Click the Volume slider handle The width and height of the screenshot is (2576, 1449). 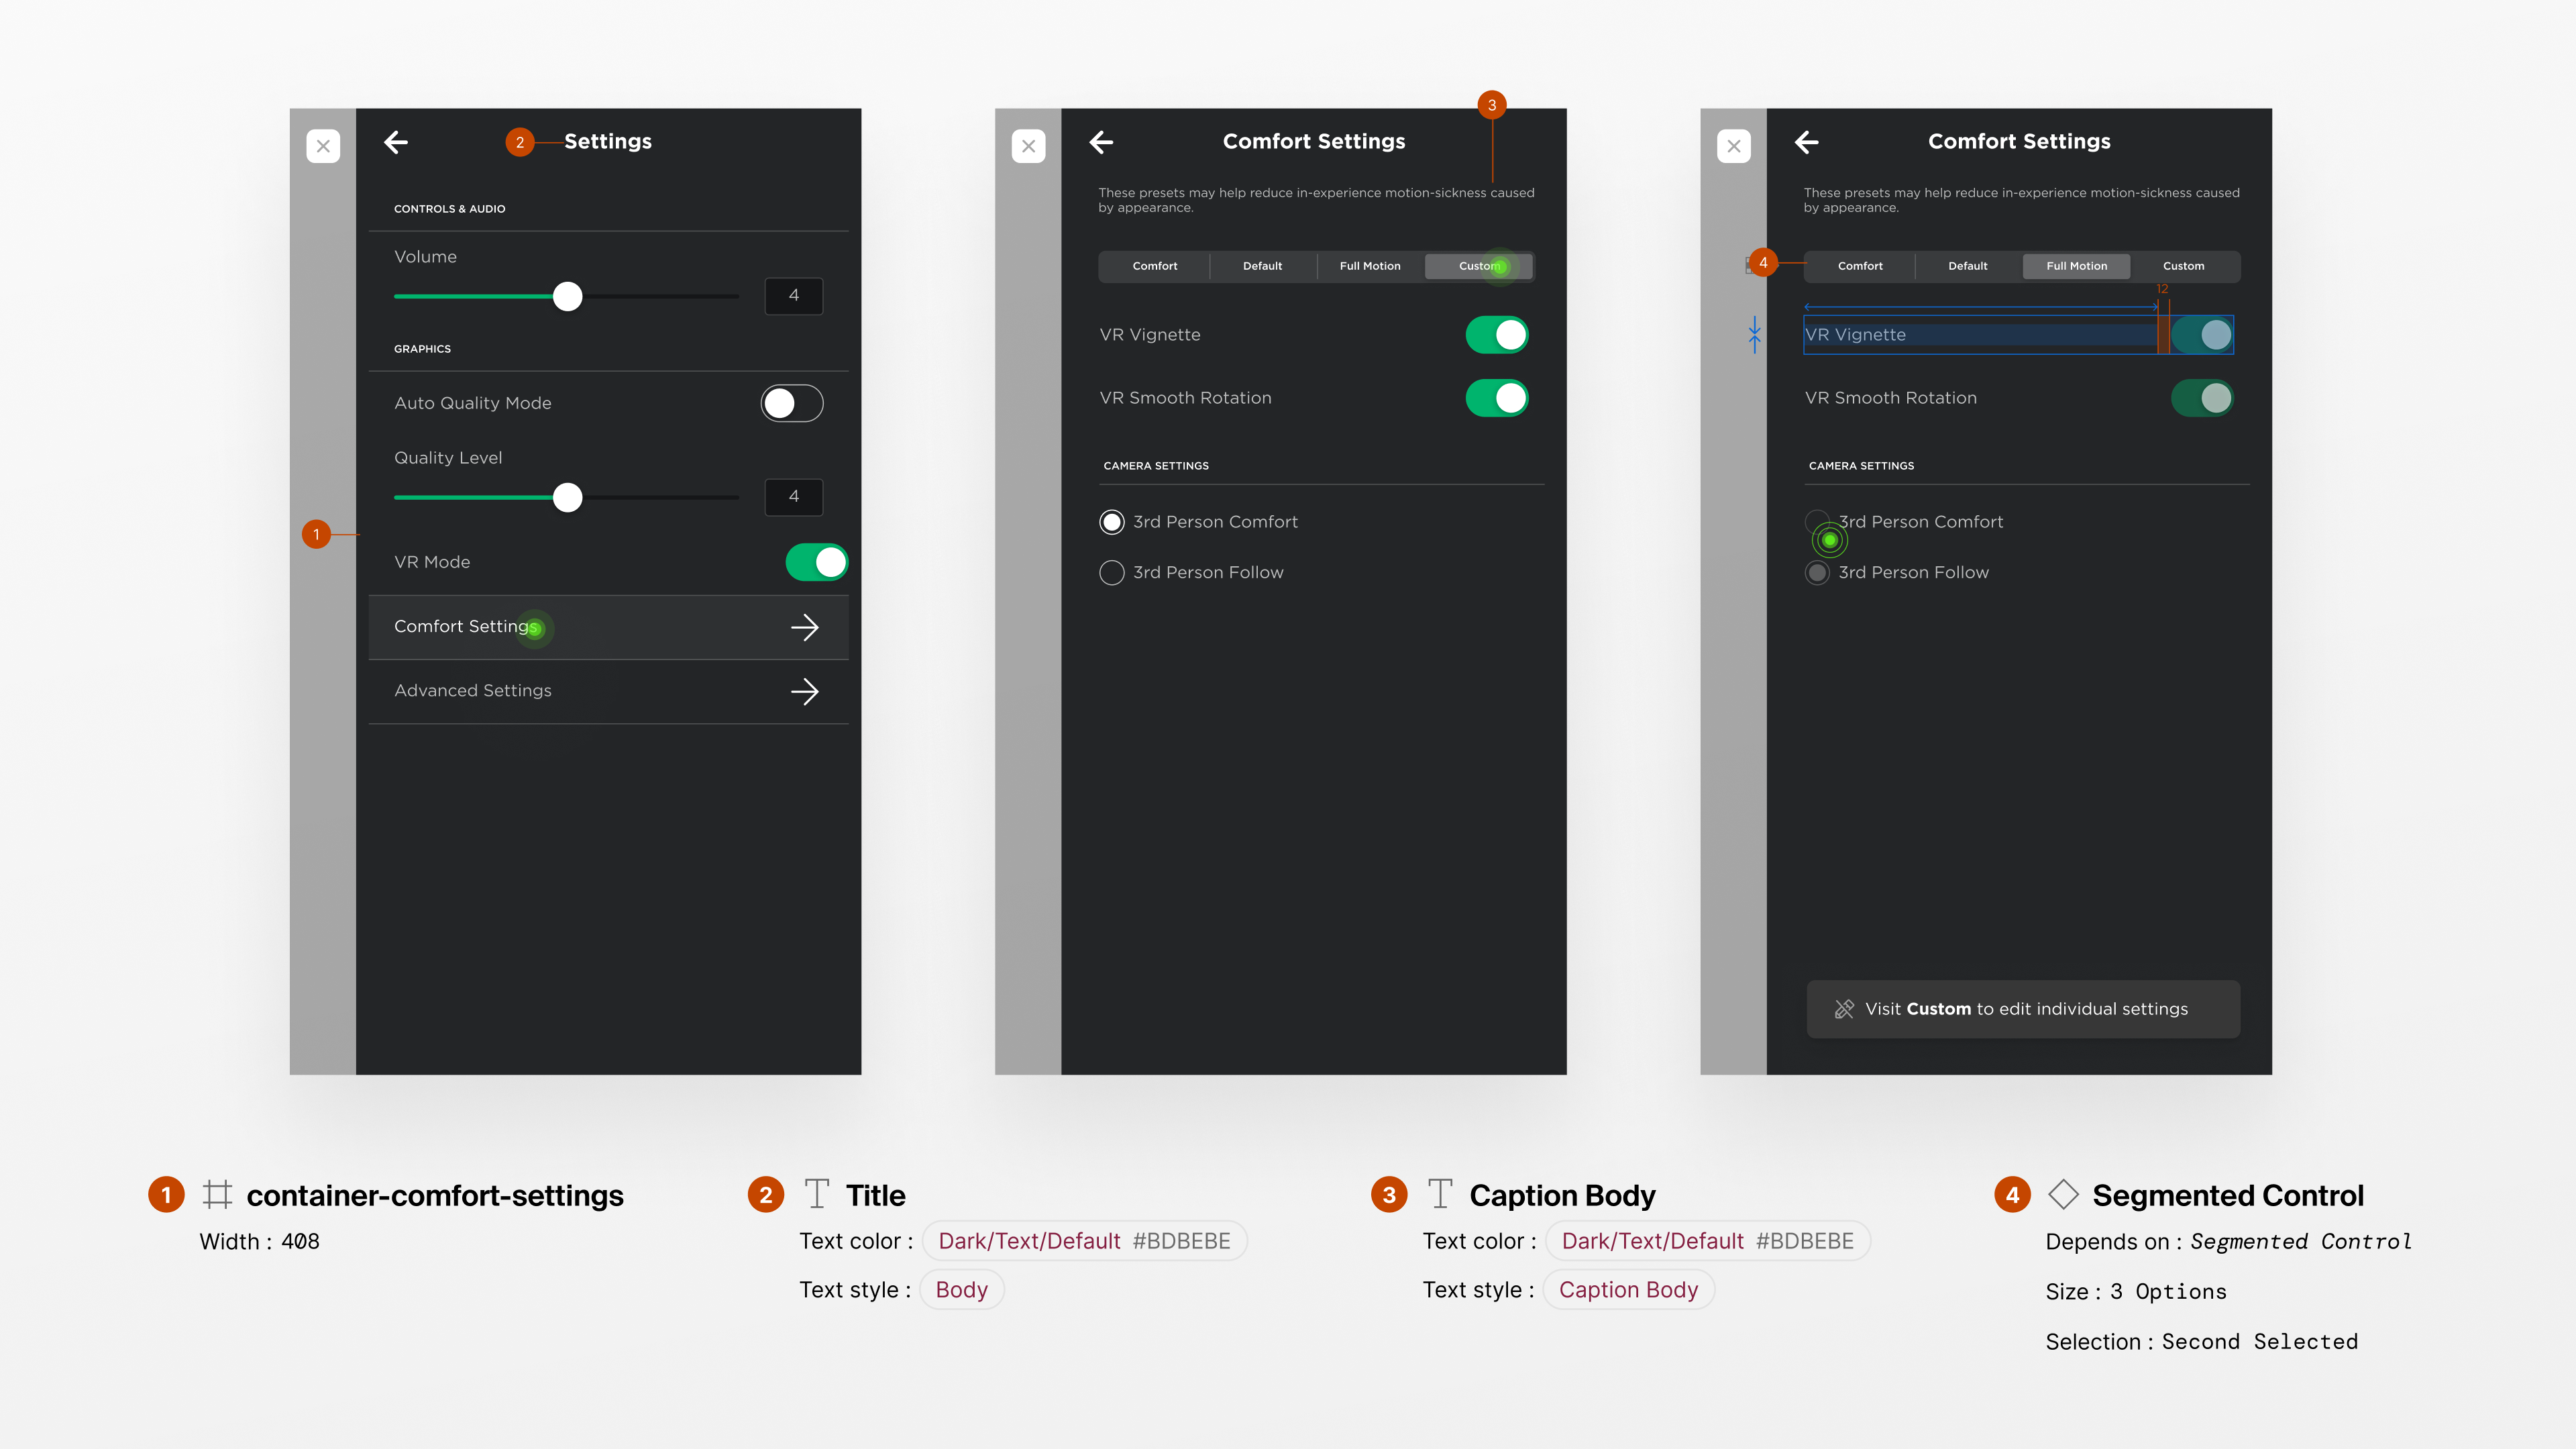[567, 296]
